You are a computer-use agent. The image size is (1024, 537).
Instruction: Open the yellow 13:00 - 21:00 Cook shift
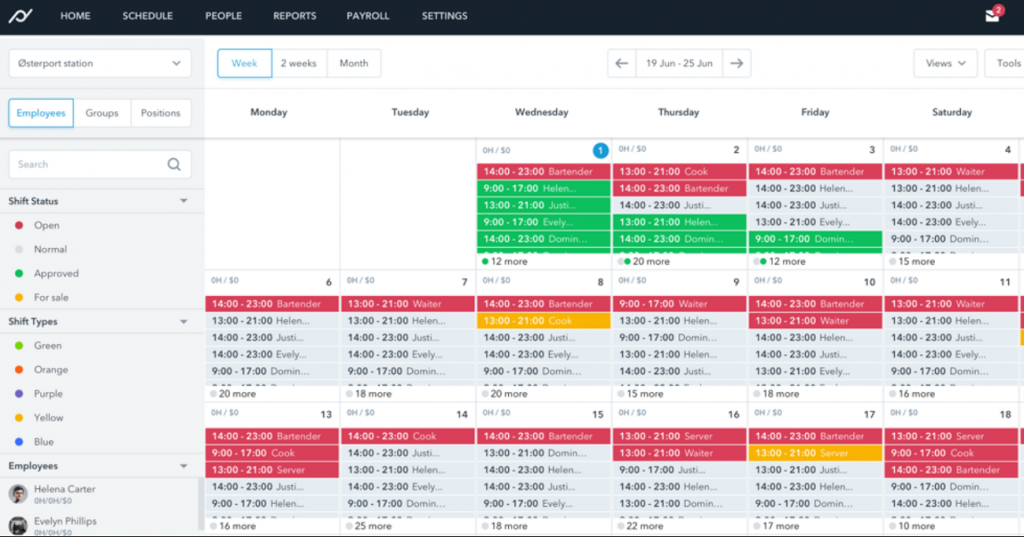543,321
